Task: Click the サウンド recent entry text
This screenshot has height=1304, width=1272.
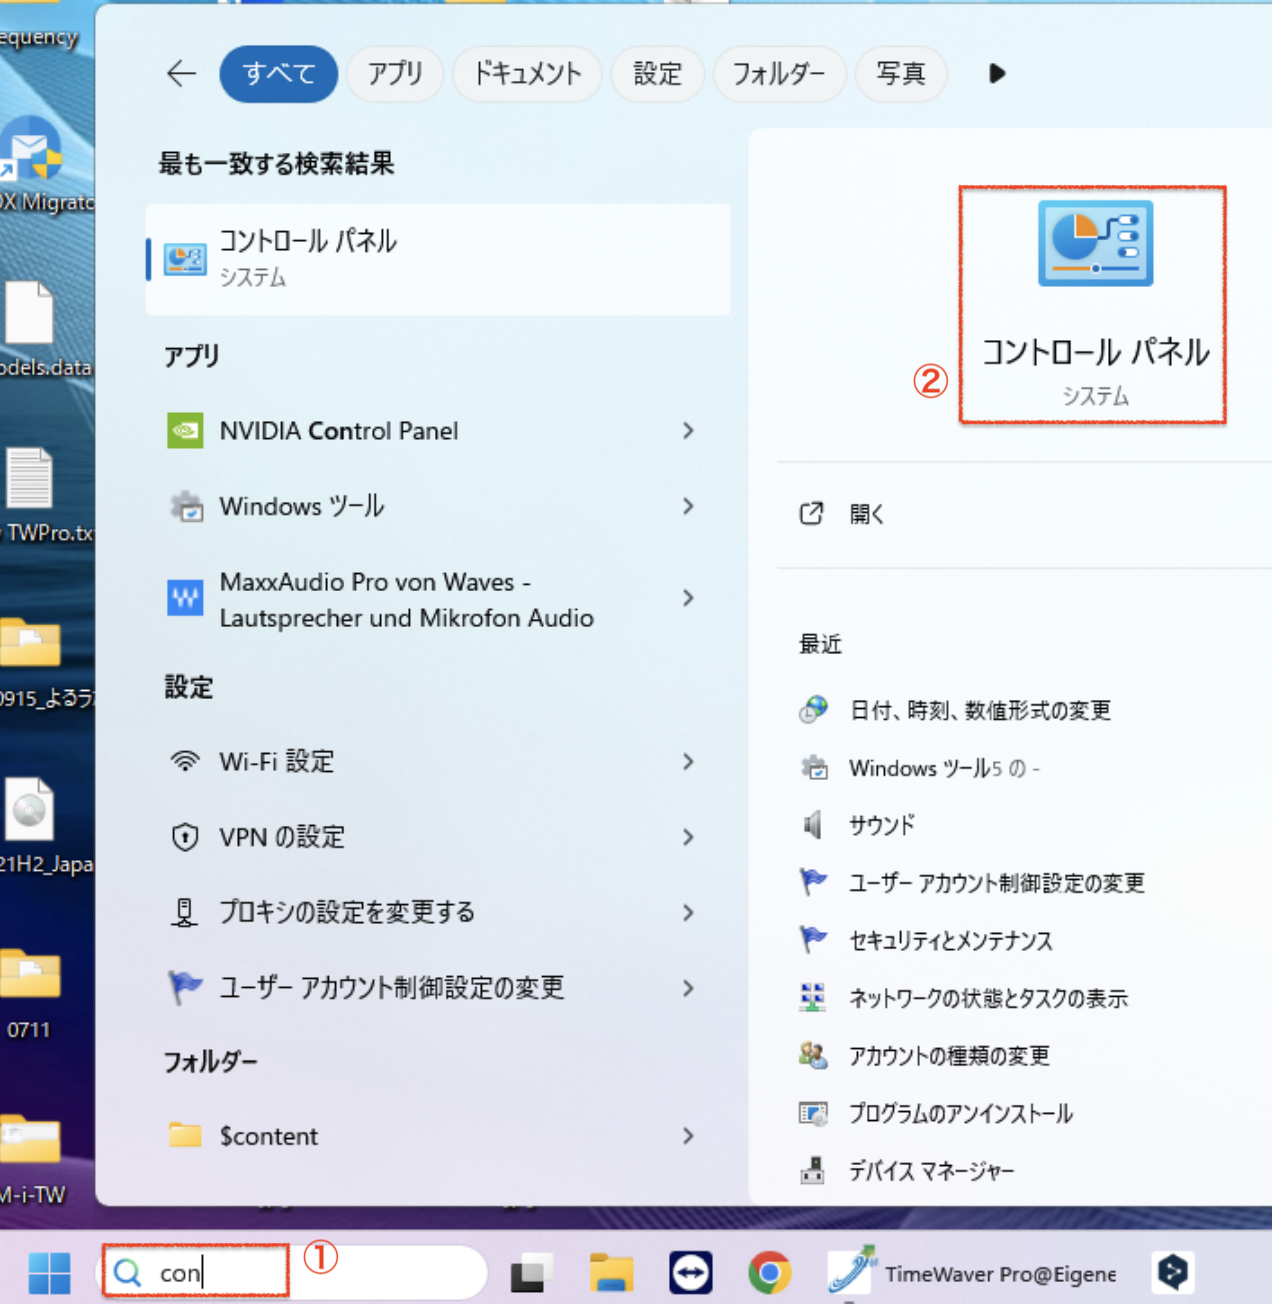Action: click(x=882, y=825)
